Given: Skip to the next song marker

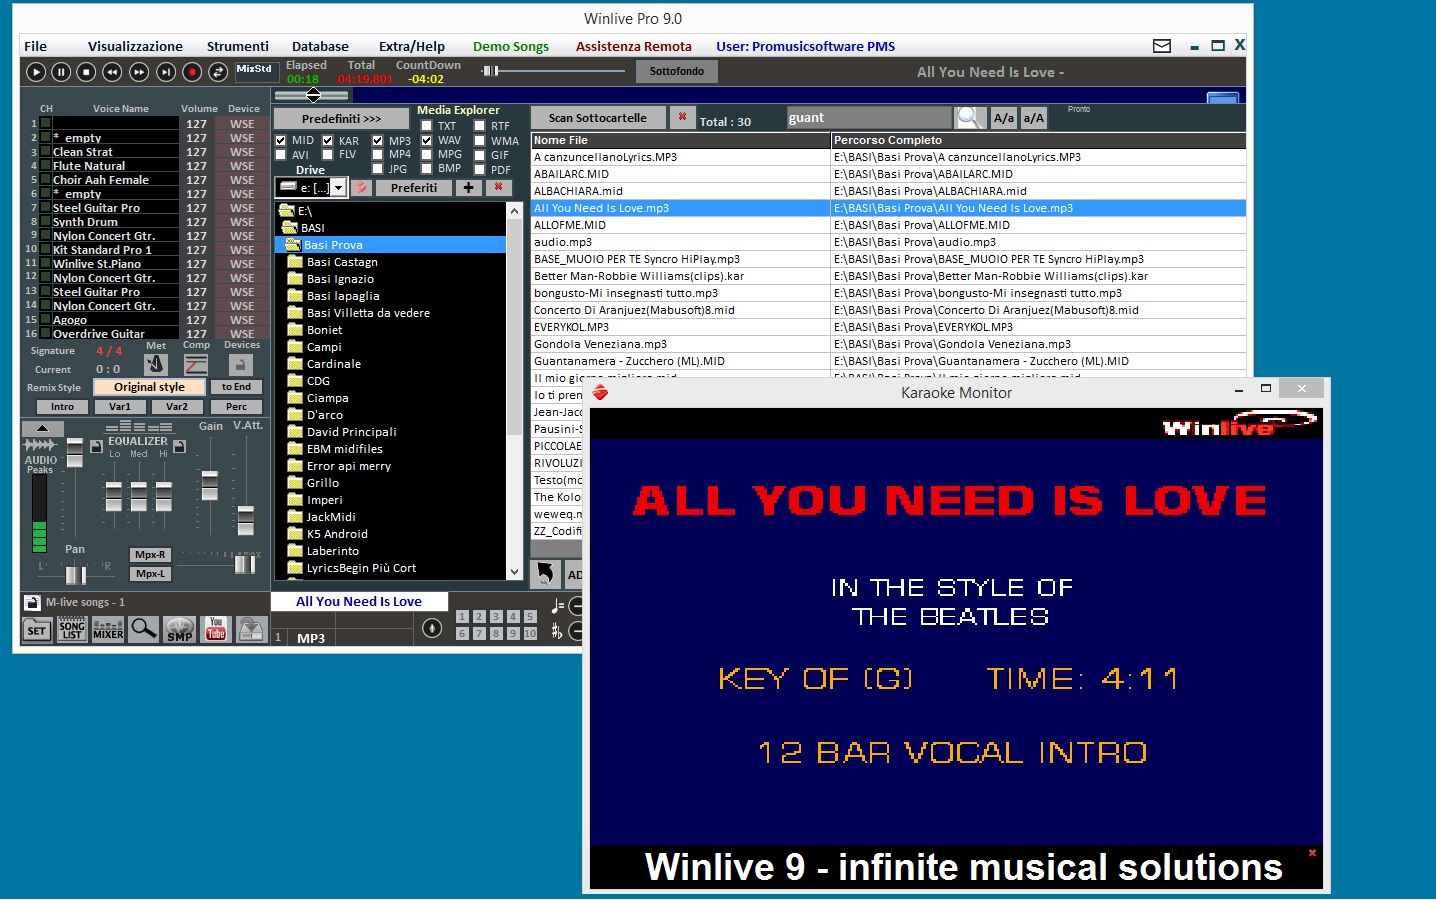Looking at the screenshot, I should tap(166, 71).
